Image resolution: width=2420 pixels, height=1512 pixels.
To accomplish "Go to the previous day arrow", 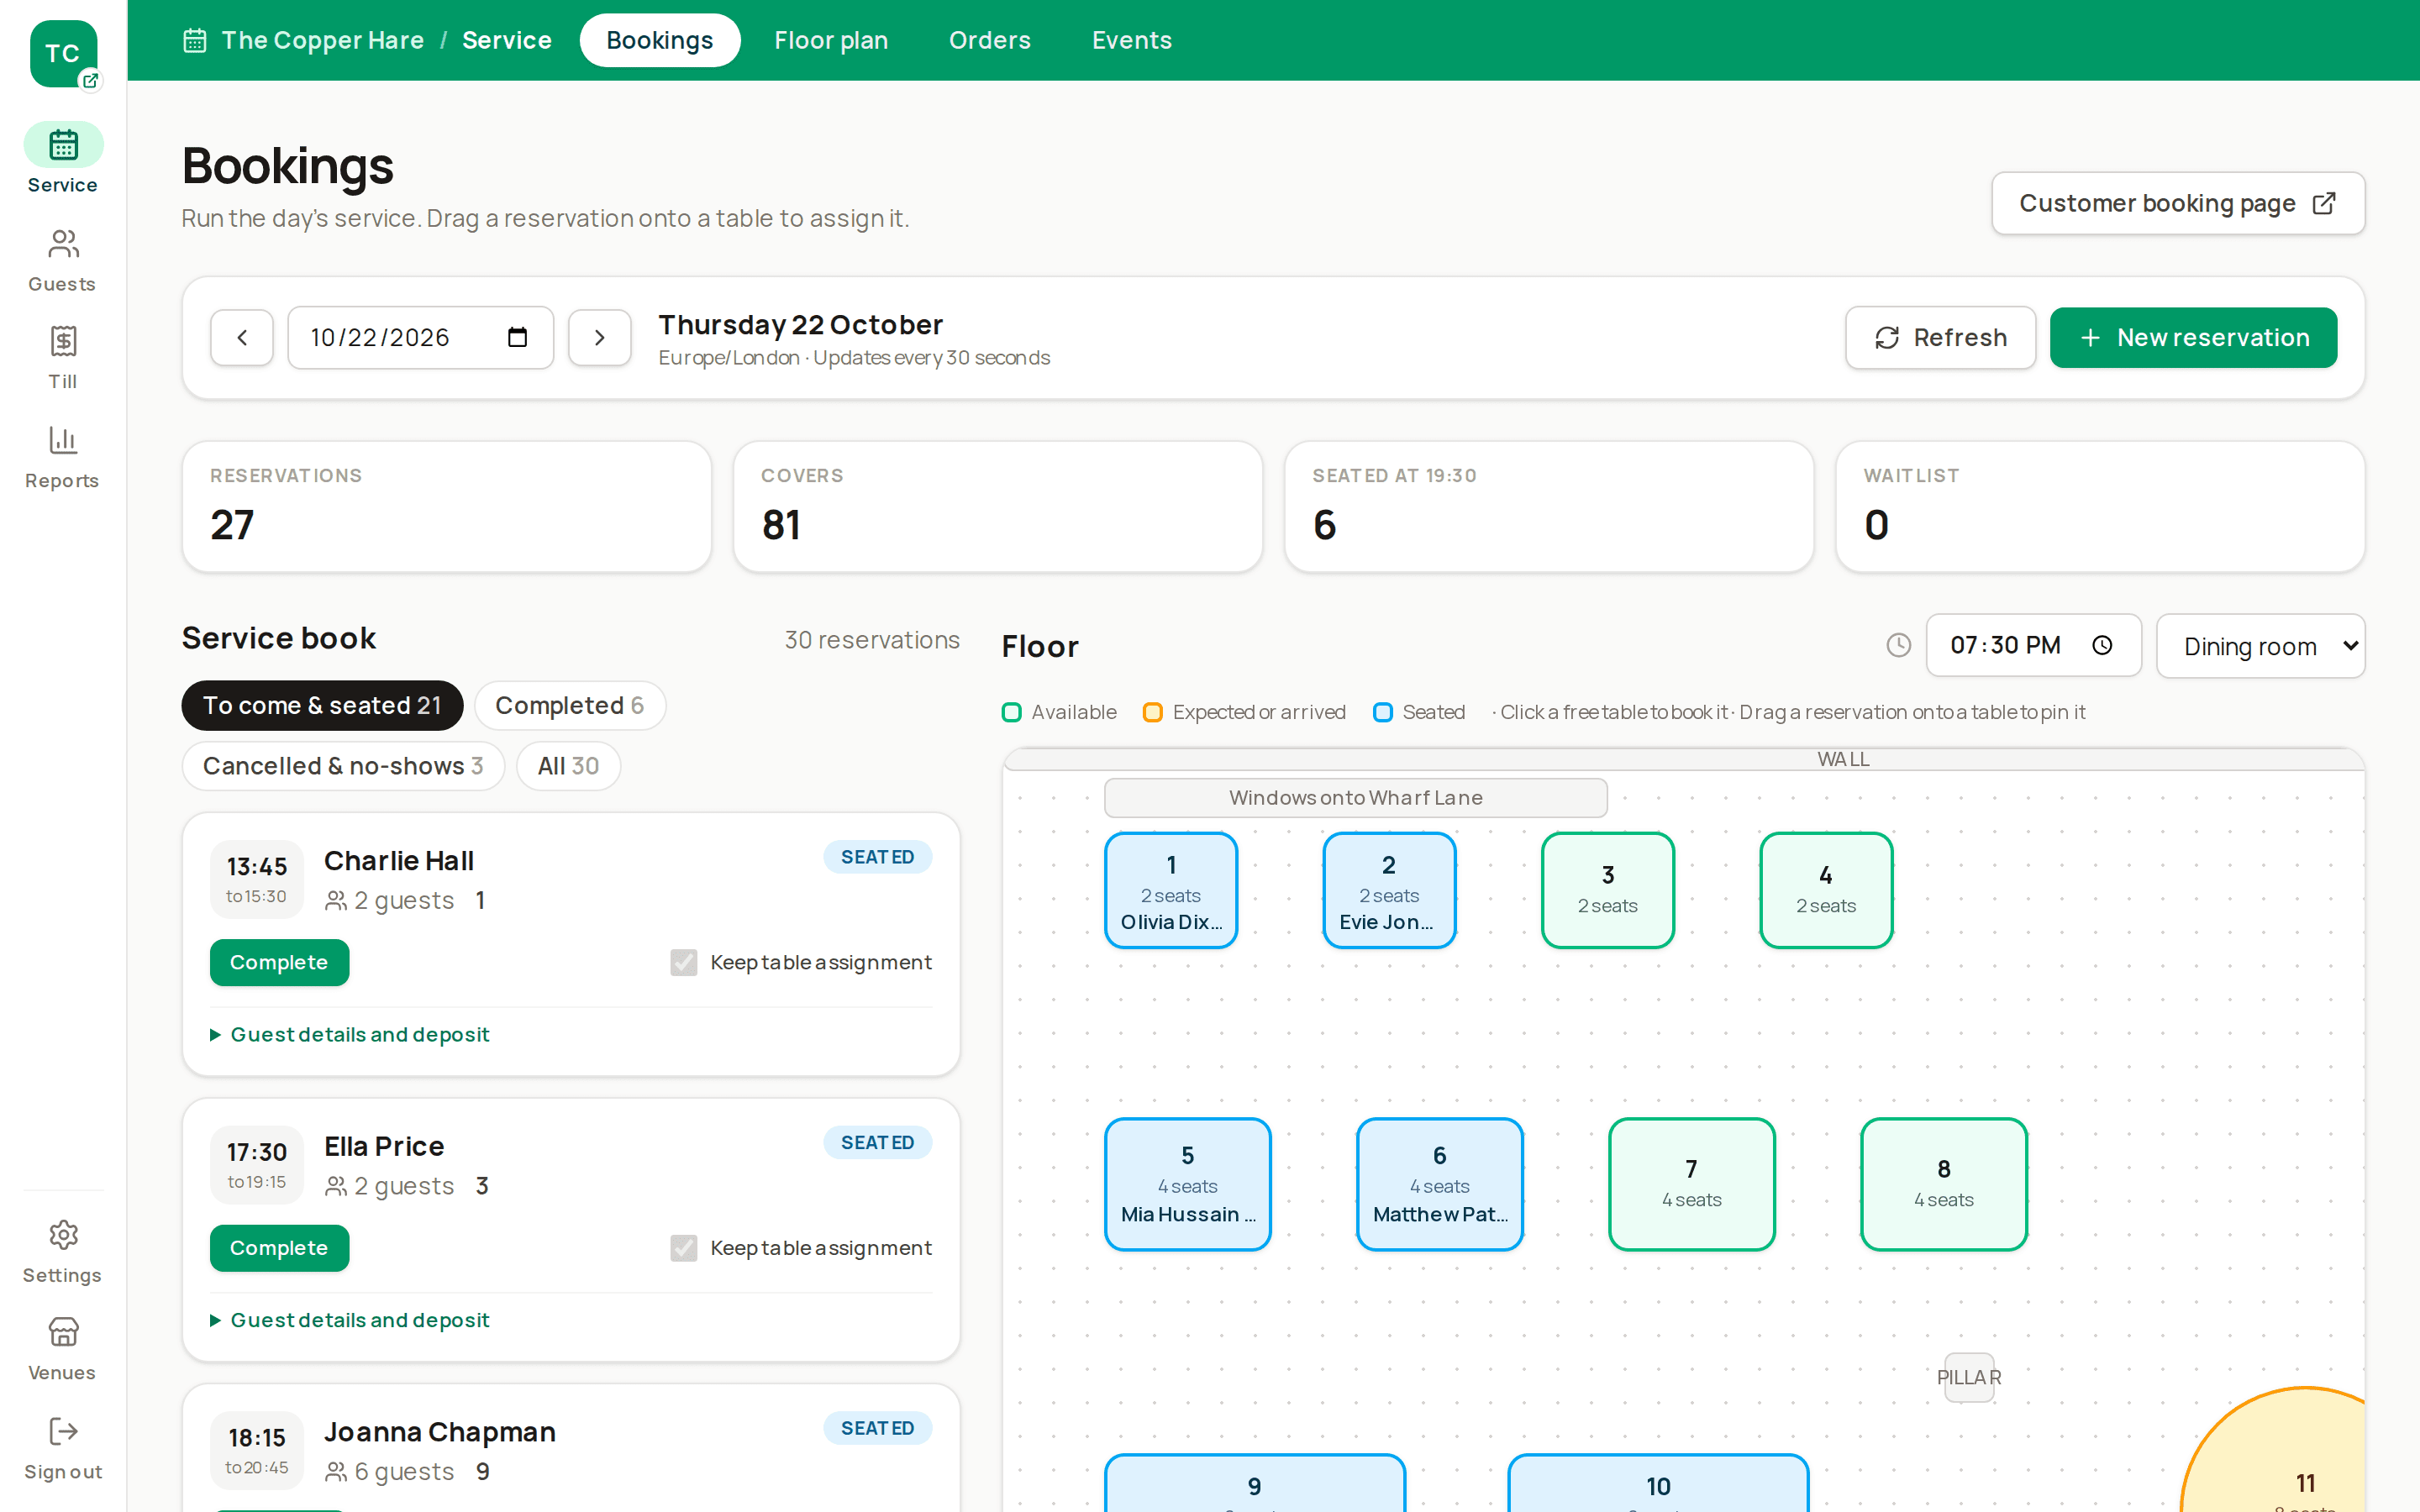I will click(x=242, y=338).
